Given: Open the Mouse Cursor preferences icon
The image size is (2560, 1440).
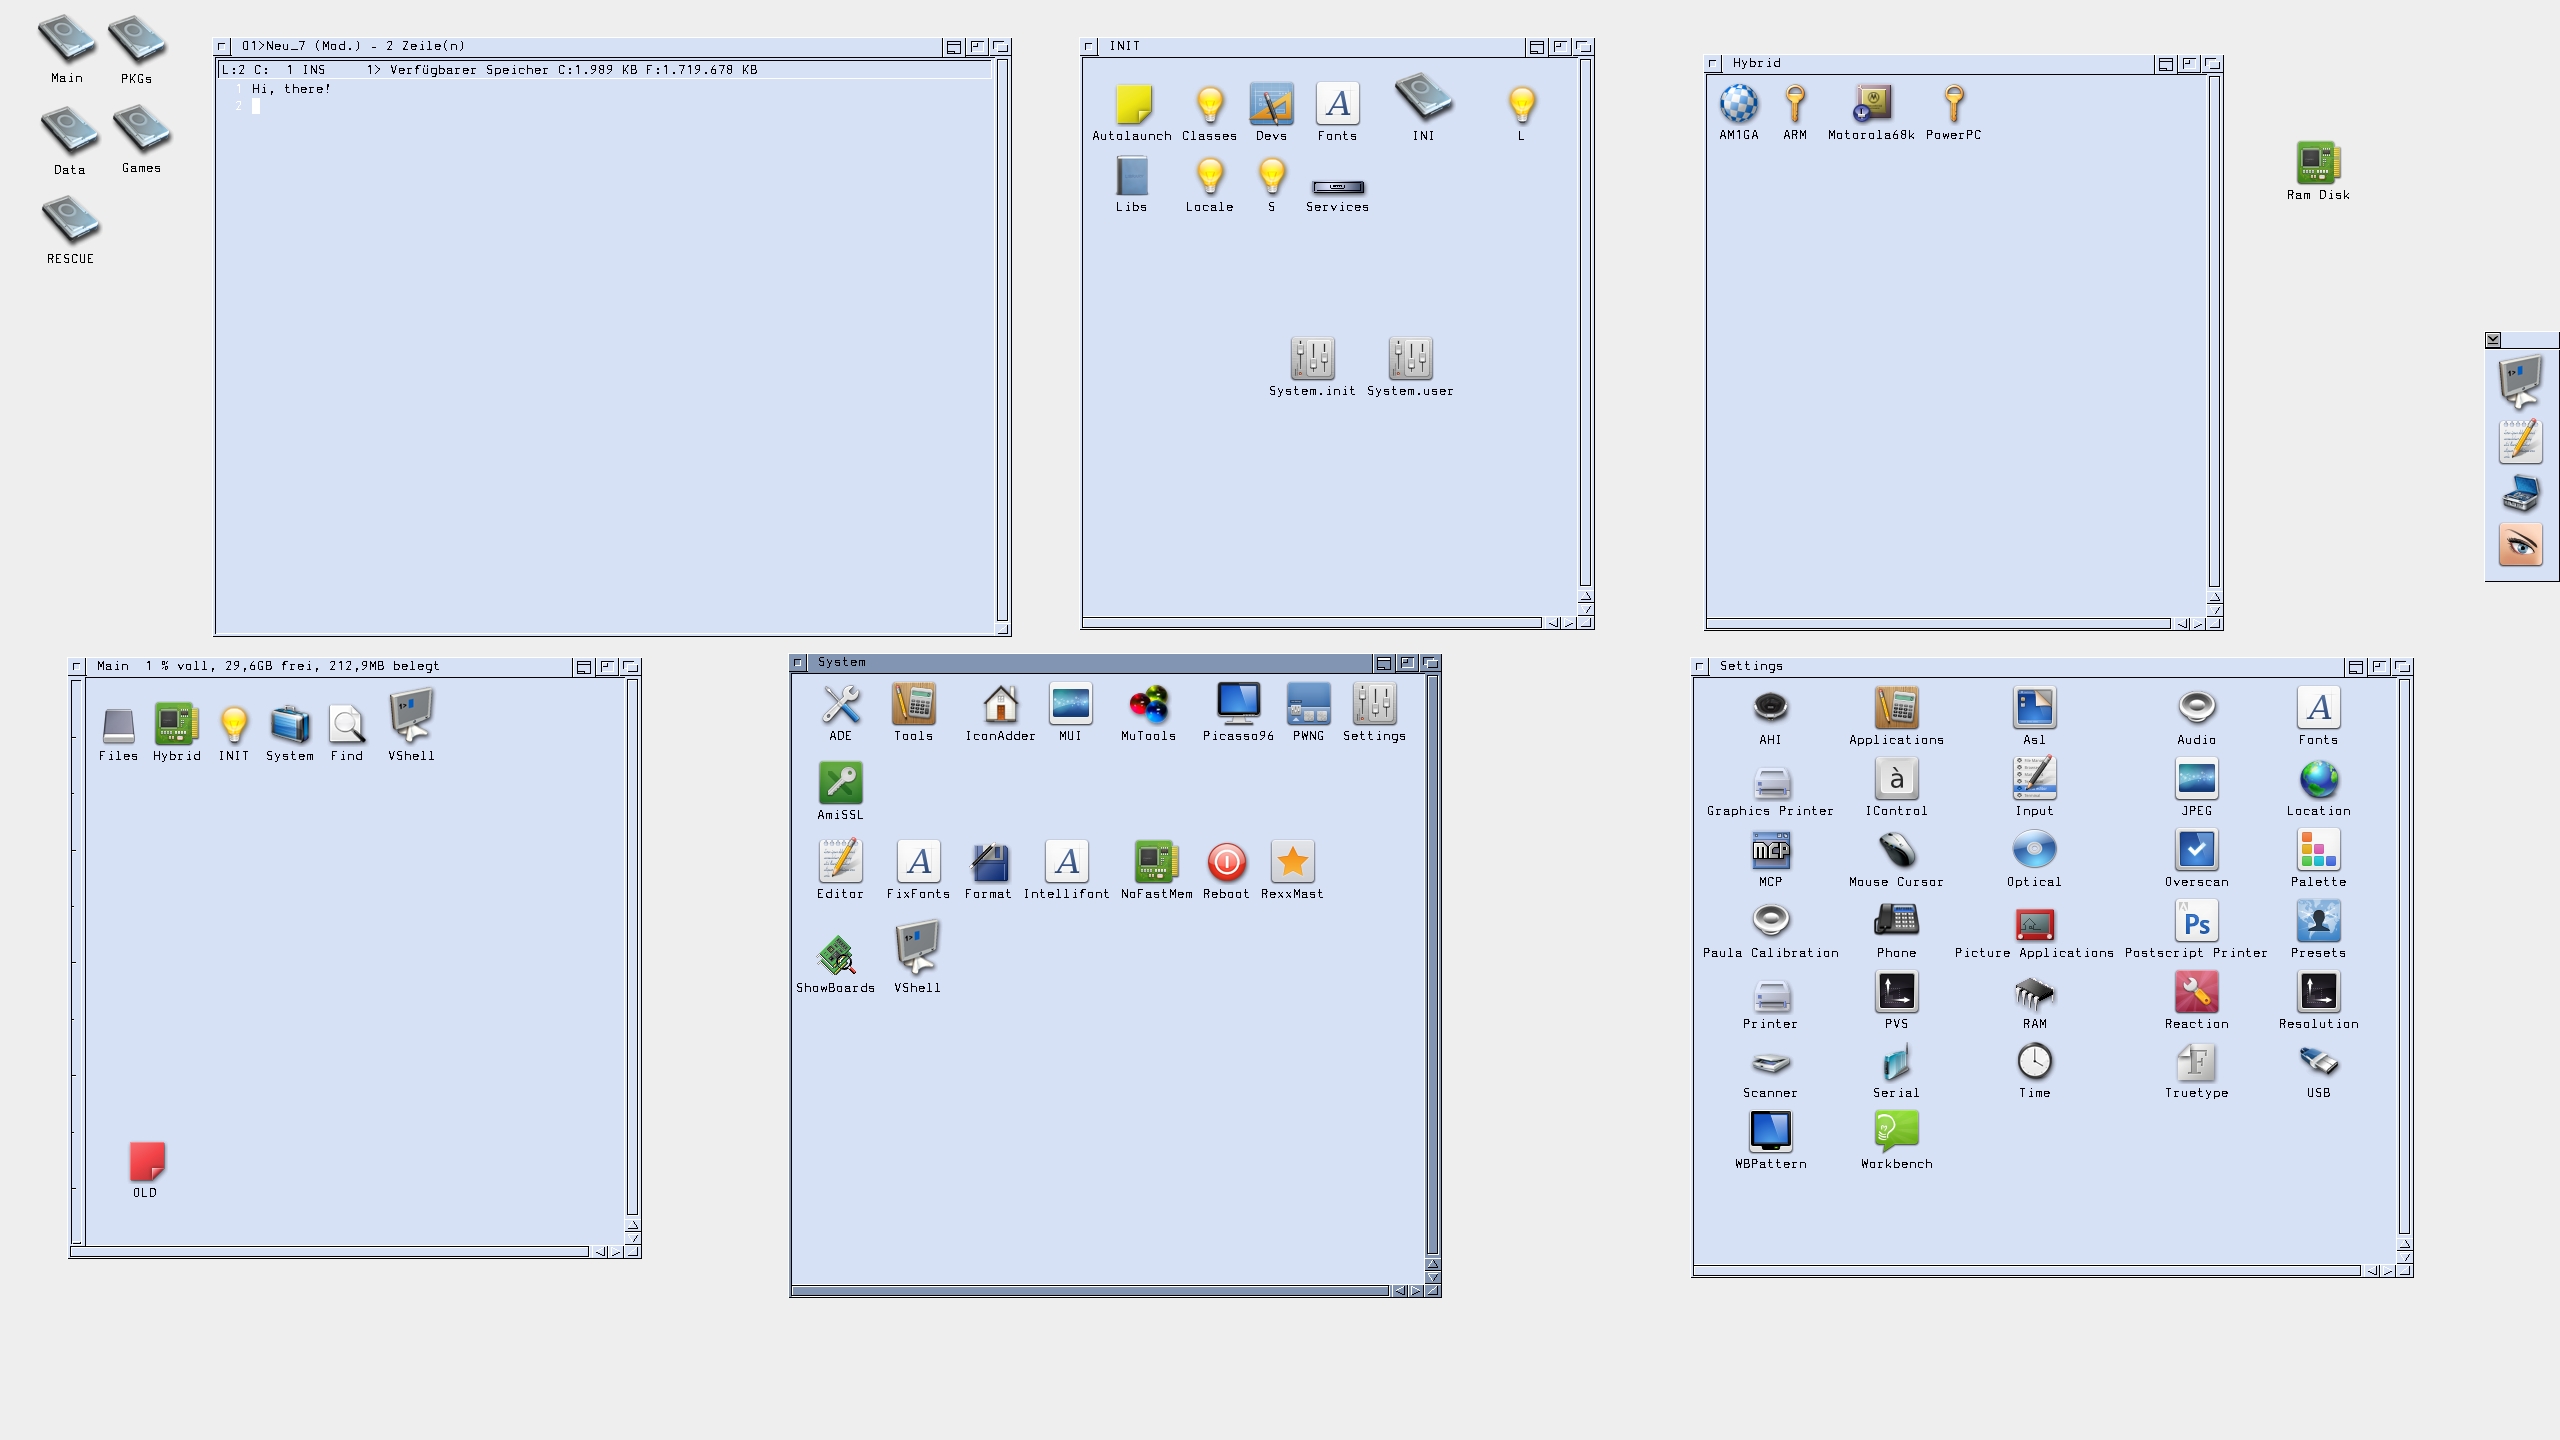Looking at the screenshot, I should click(1896, 851).
